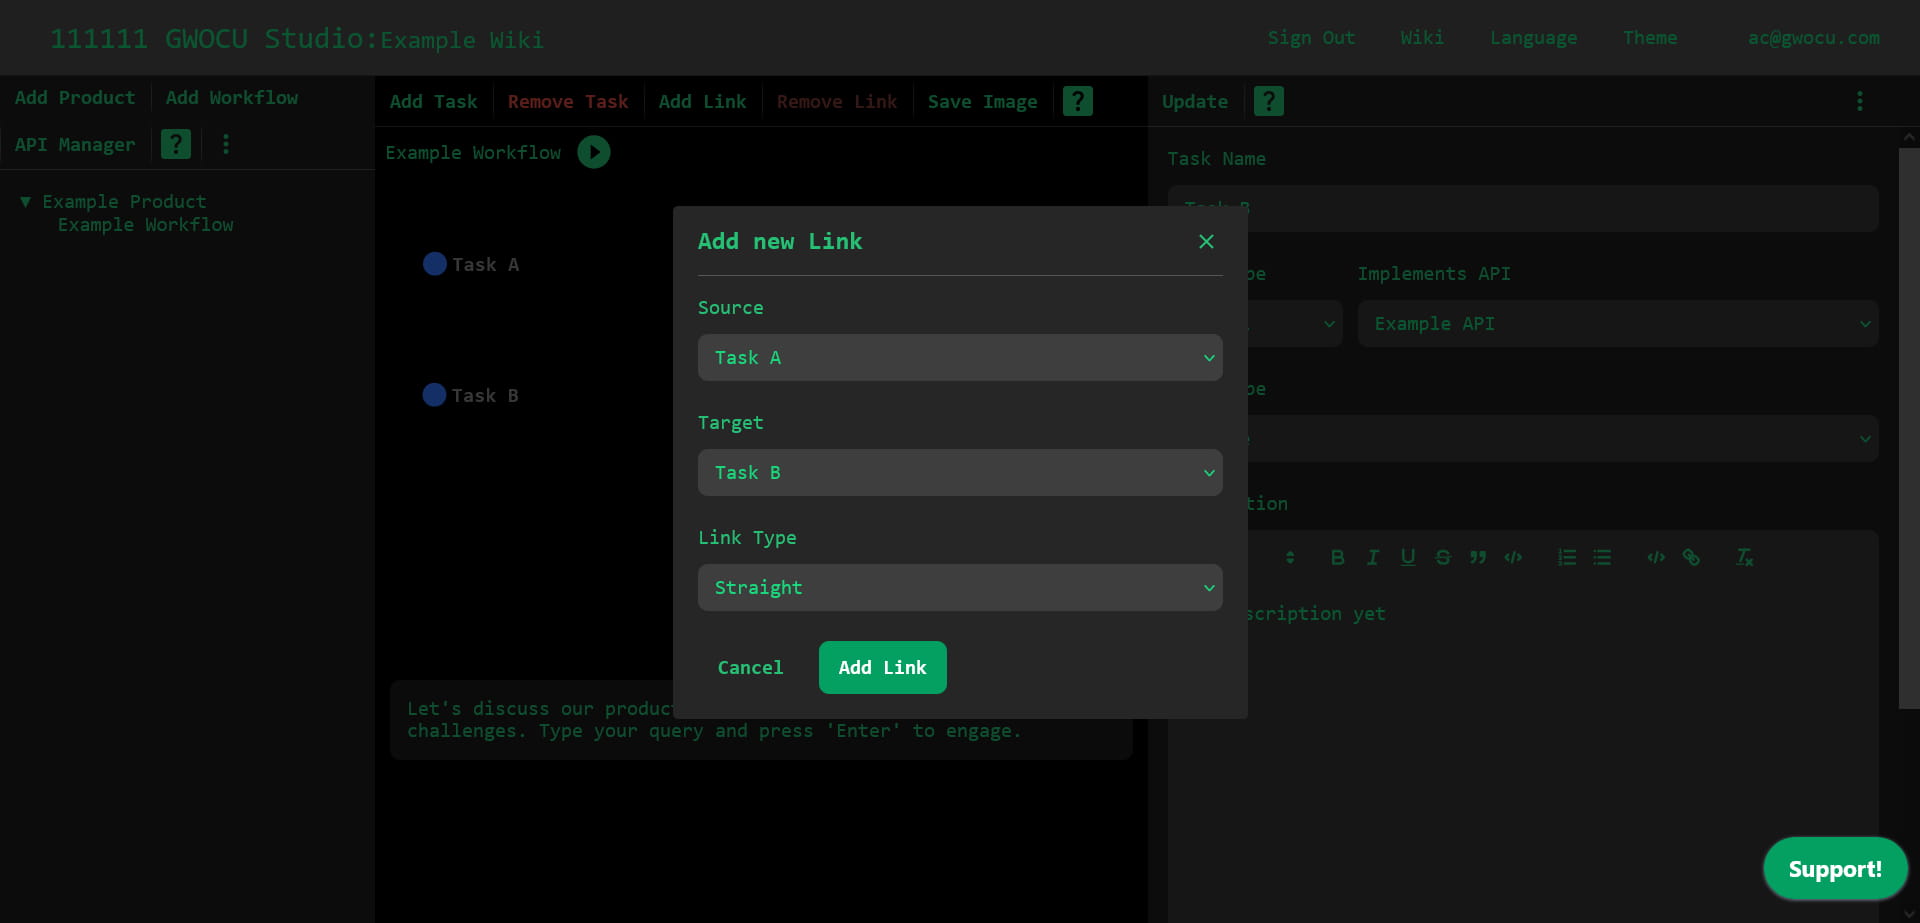Insert a blockquote in the description editor
This screenshot has width=1920, height=923.
pyautogui.click(x=1478, y=557)
